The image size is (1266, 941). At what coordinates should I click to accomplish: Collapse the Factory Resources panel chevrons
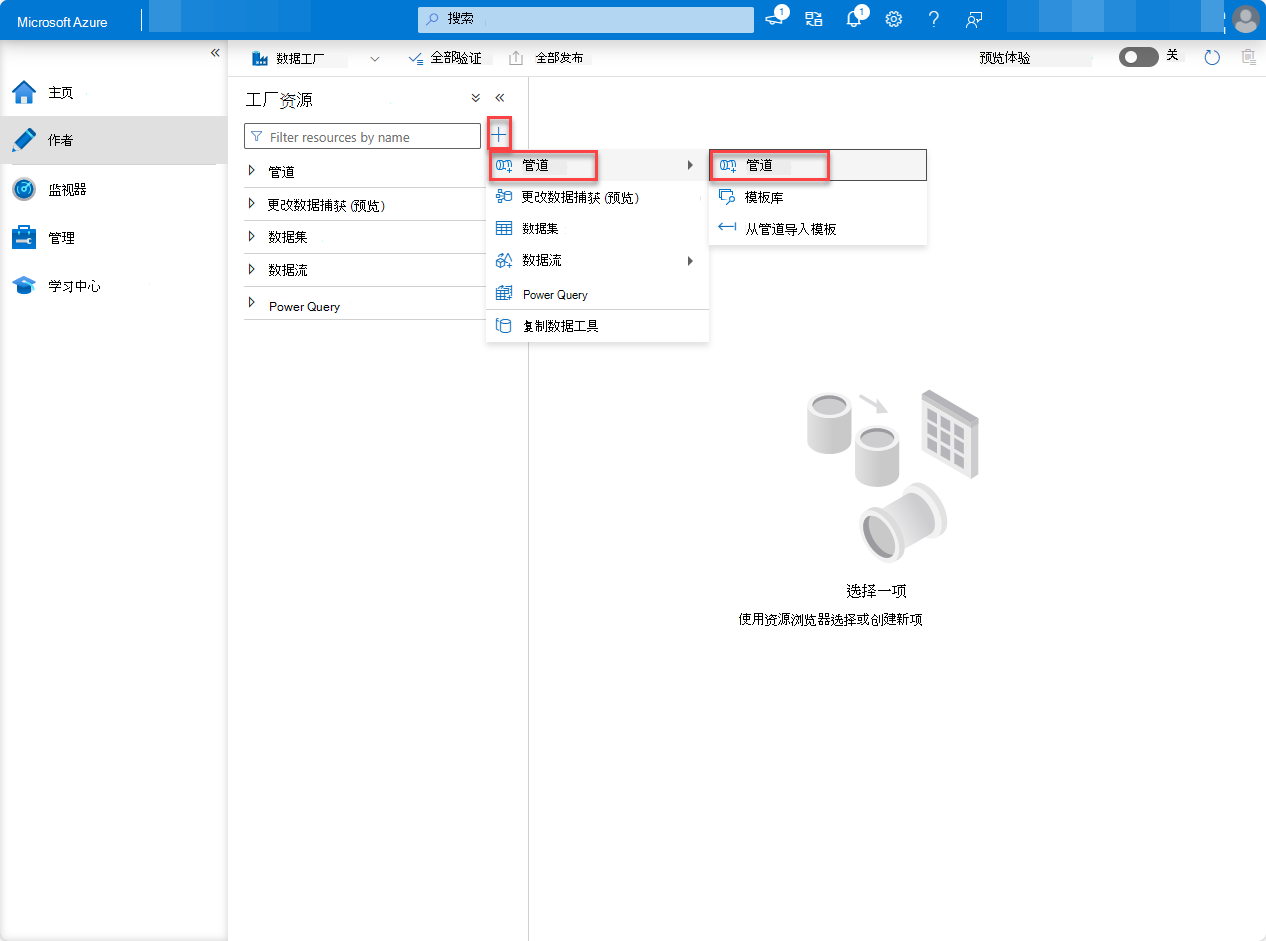[x=500, y=98]
